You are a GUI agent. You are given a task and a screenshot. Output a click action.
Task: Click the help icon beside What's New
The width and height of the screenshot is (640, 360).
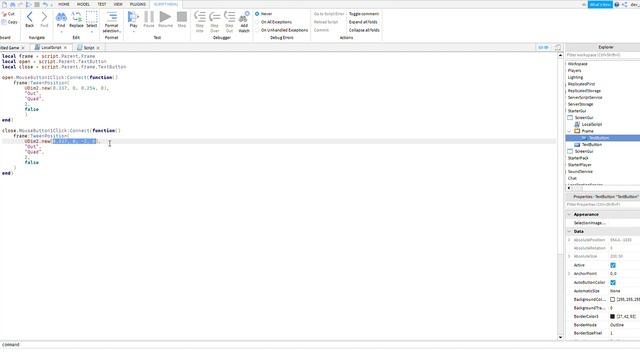(x=617, y=4)
